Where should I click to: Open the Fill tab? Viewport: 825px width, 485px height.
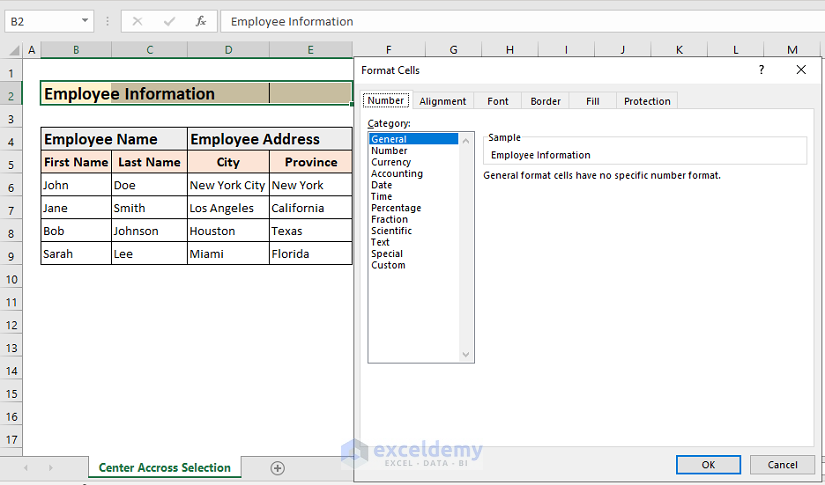pos(593,101)
